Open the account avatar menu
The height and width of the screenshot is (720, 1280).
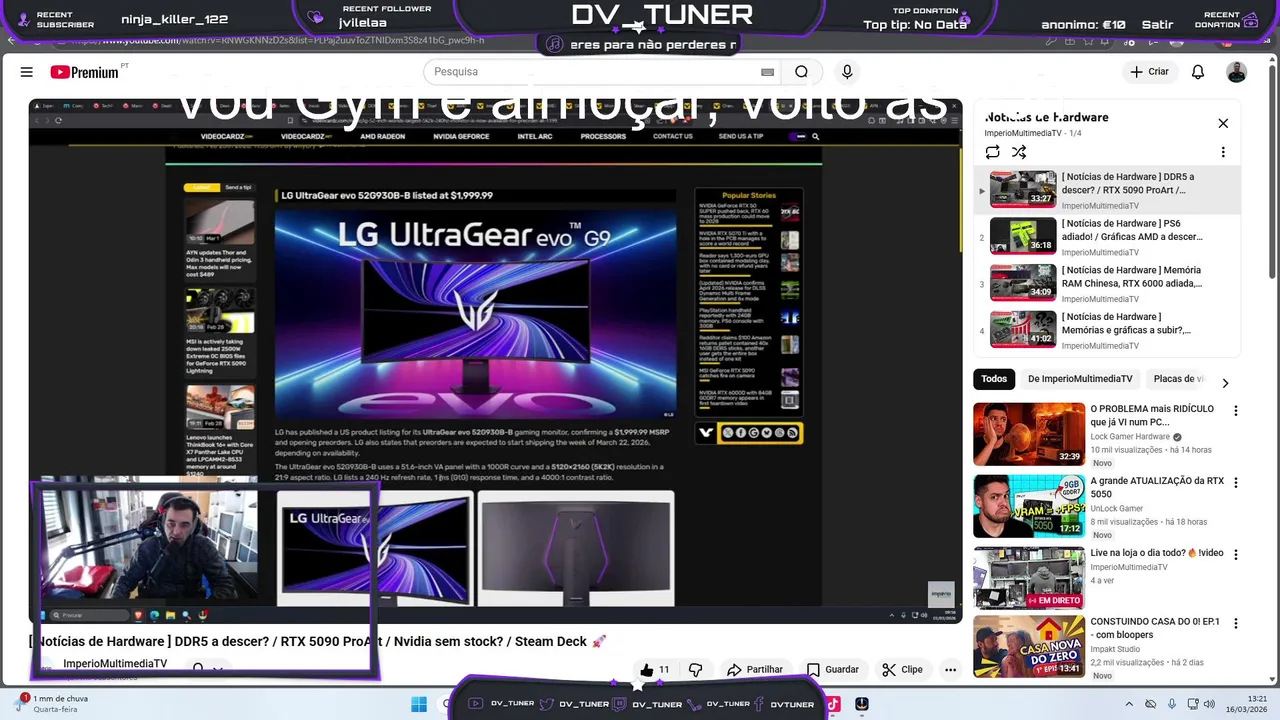1237,72
